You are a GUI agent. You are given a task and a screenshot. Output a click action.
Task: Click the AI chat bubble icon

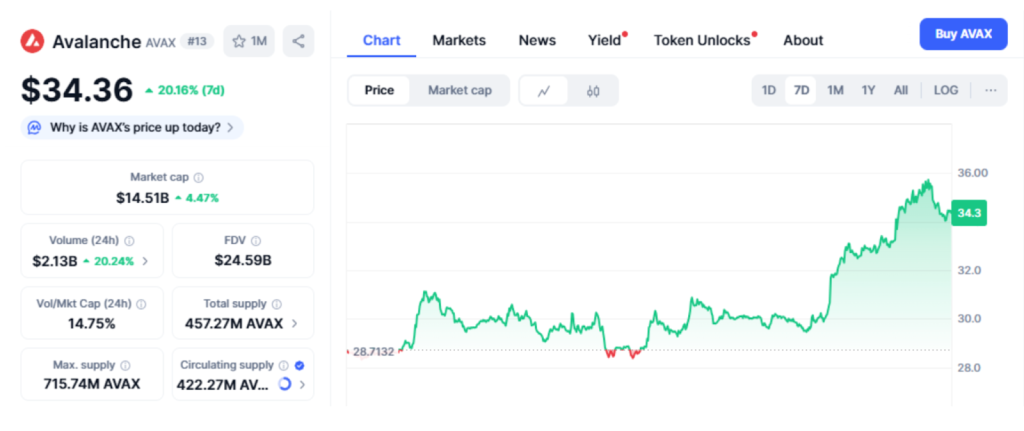pos(34,128)
